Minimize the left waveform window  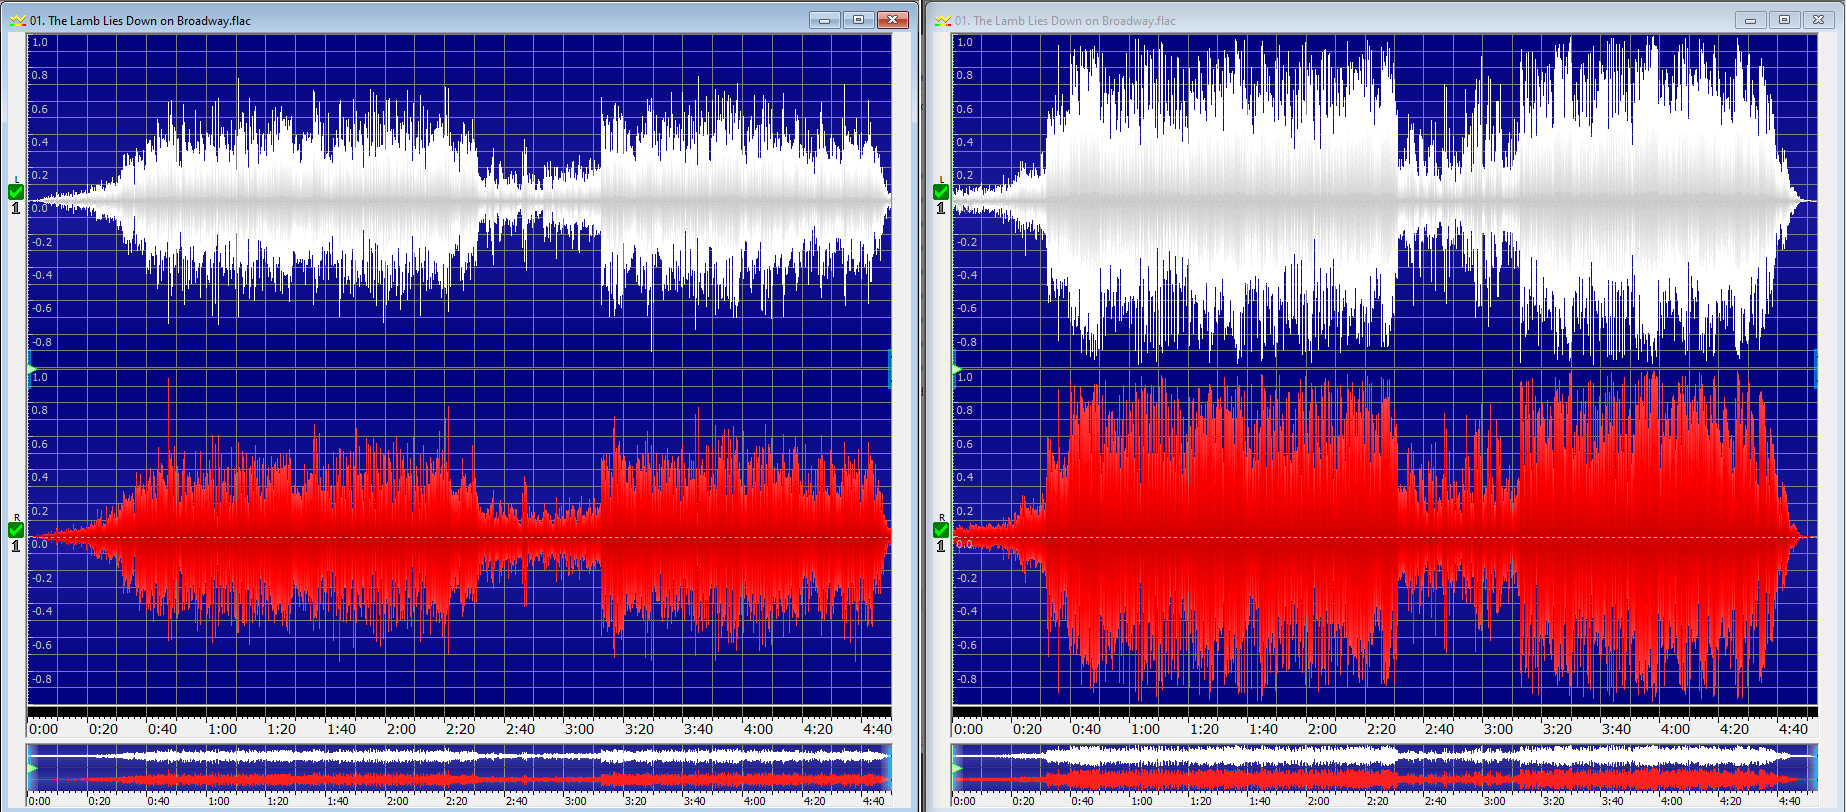[x=825, y=20]
